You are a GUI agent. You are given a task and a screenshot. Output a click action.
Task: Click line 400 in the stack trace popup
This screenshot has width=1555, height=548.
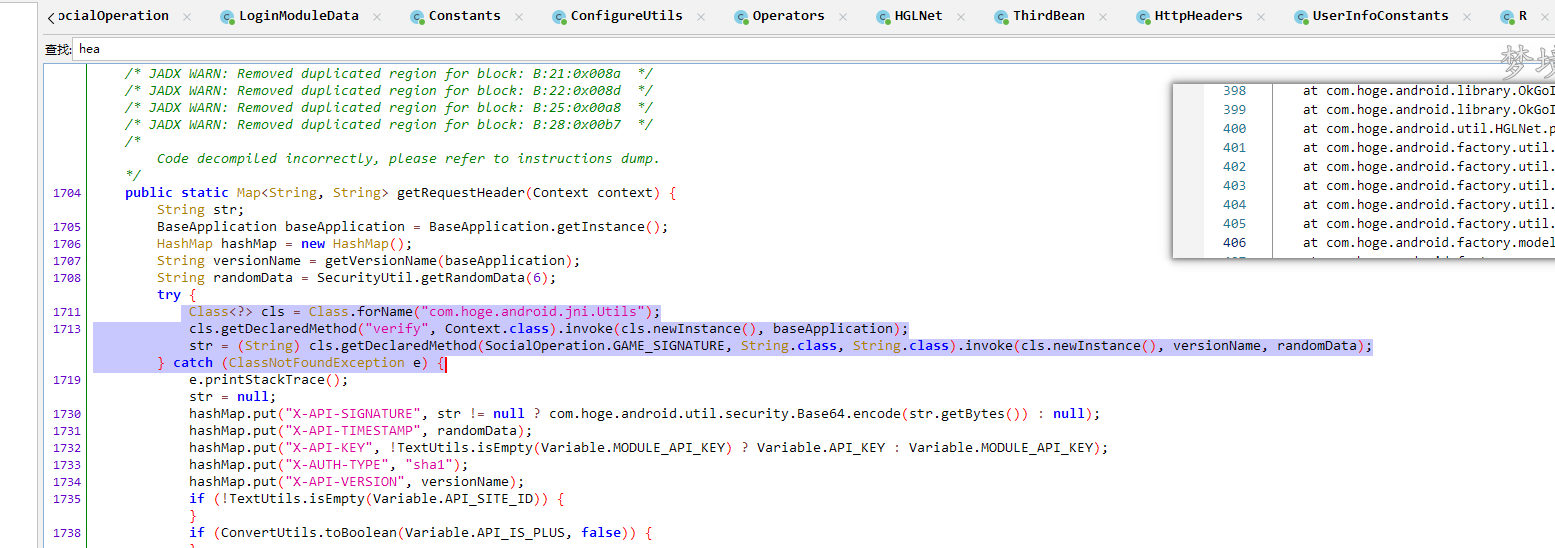pyautogui.click(x=1234, y=129)
